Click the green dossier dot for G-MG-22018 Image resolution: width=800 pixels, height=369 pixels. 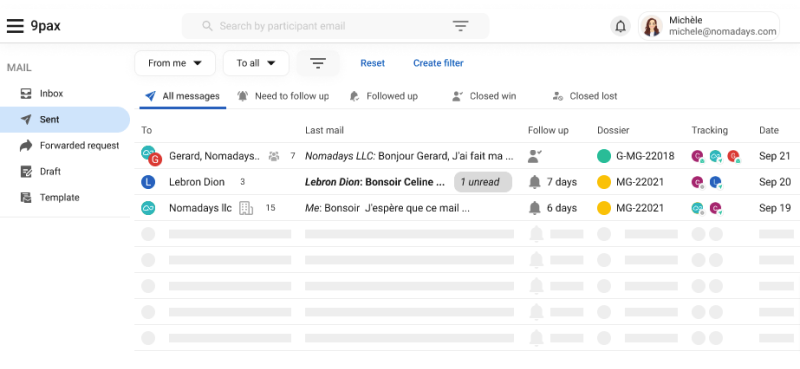point(604,156)
